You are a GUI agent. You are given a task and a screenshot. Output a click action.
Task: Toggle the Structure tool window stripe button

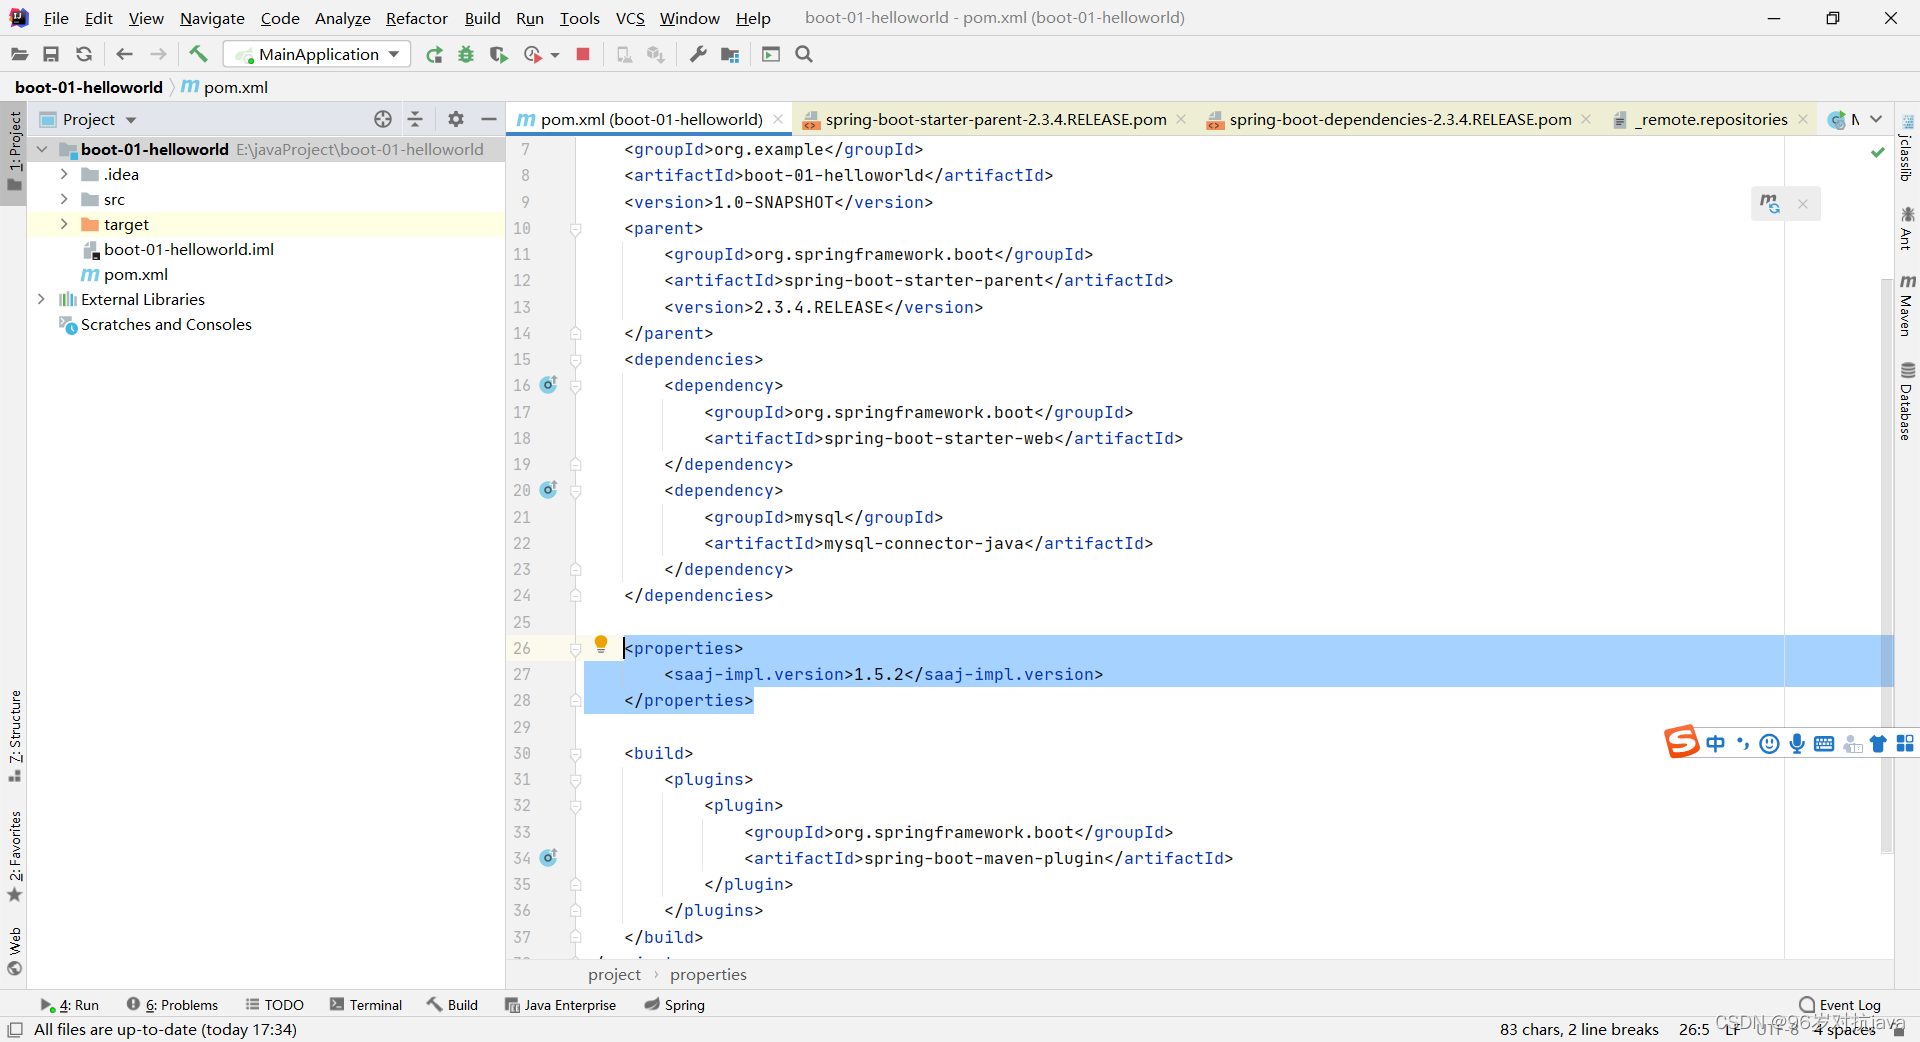(x=14, y=736)
